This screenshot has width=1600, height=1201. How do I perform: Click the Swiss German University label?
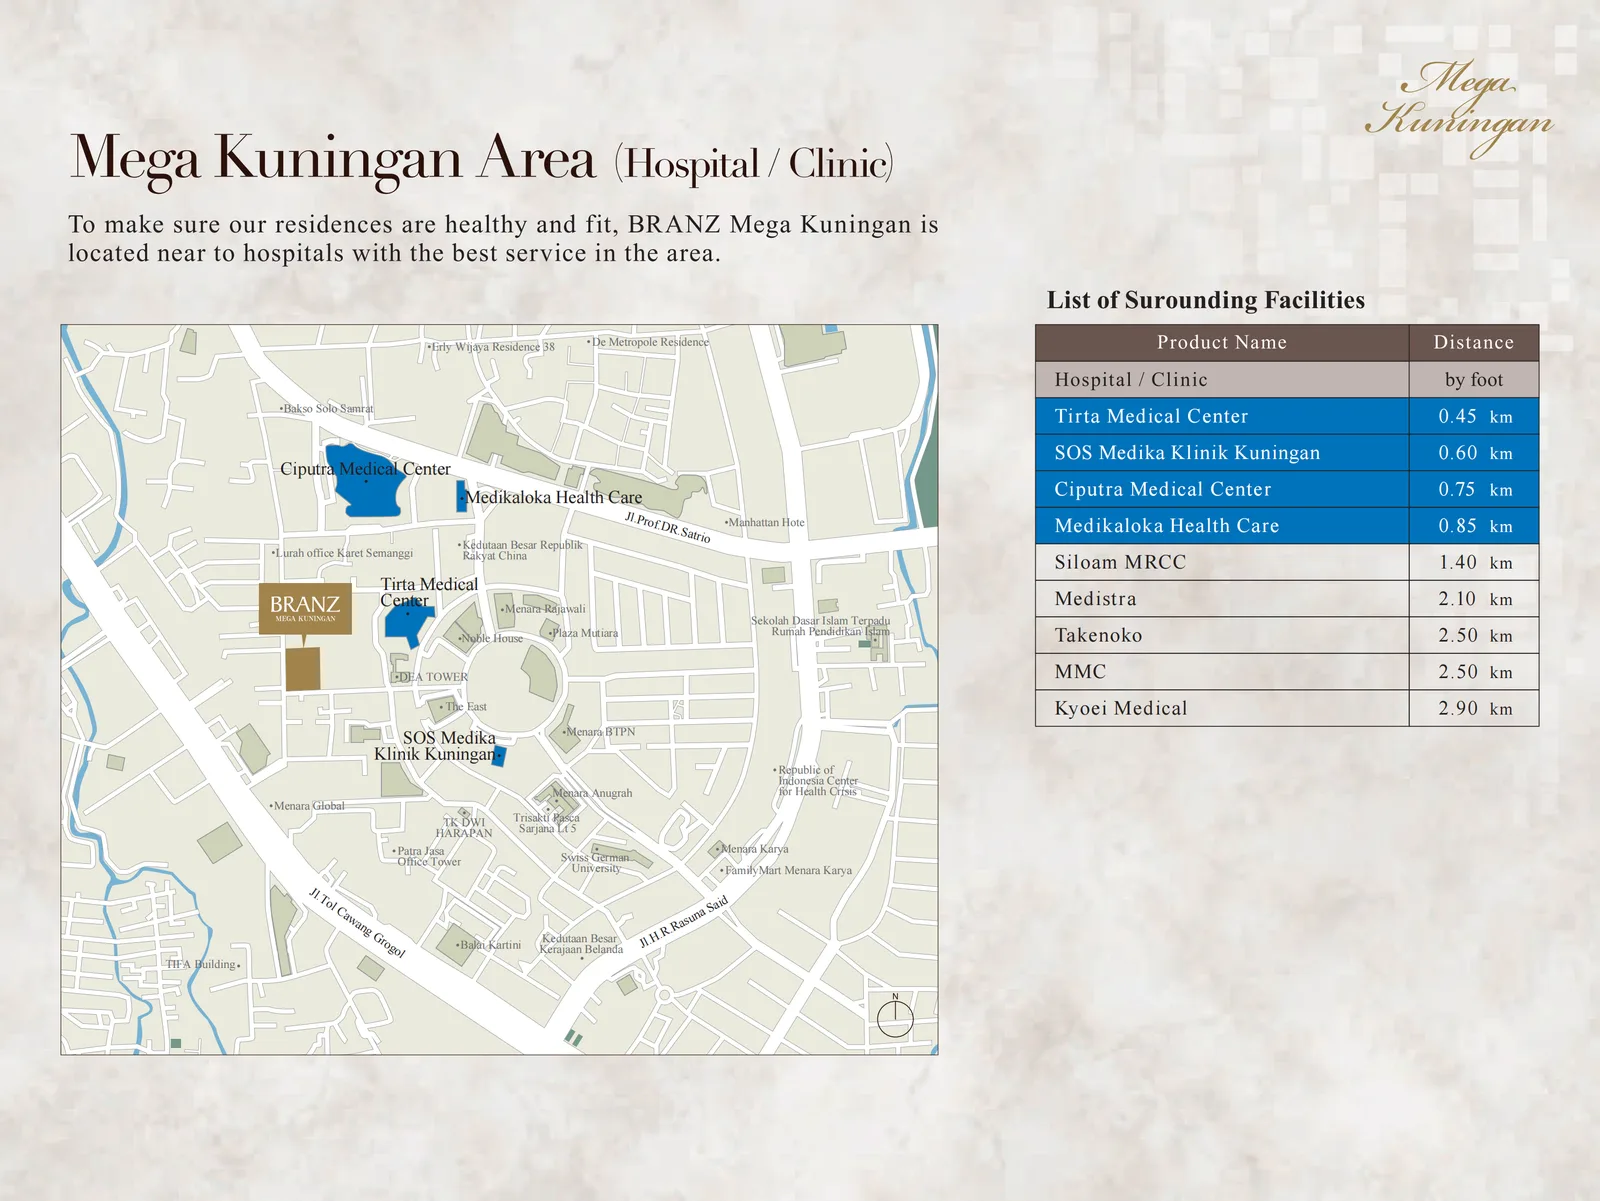point(596,863)
